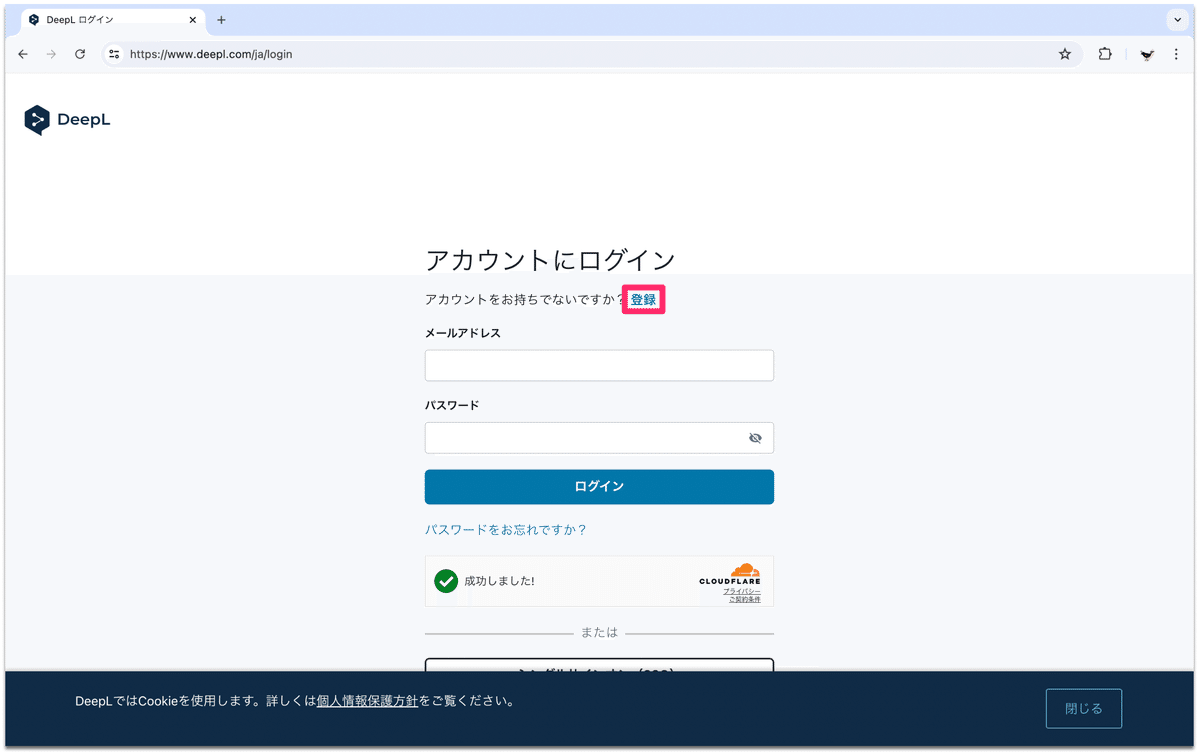
Task: Go back to the previous page
Action: (23, 54)
